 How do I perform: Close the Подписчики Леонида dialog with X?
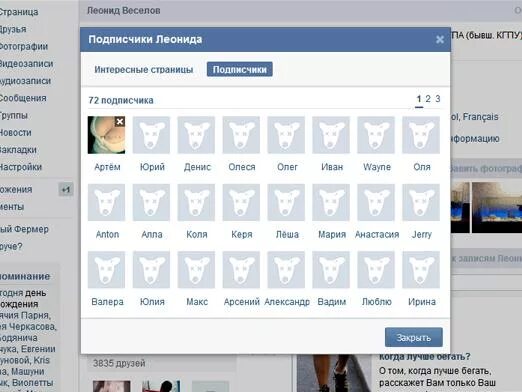point(440,40)
